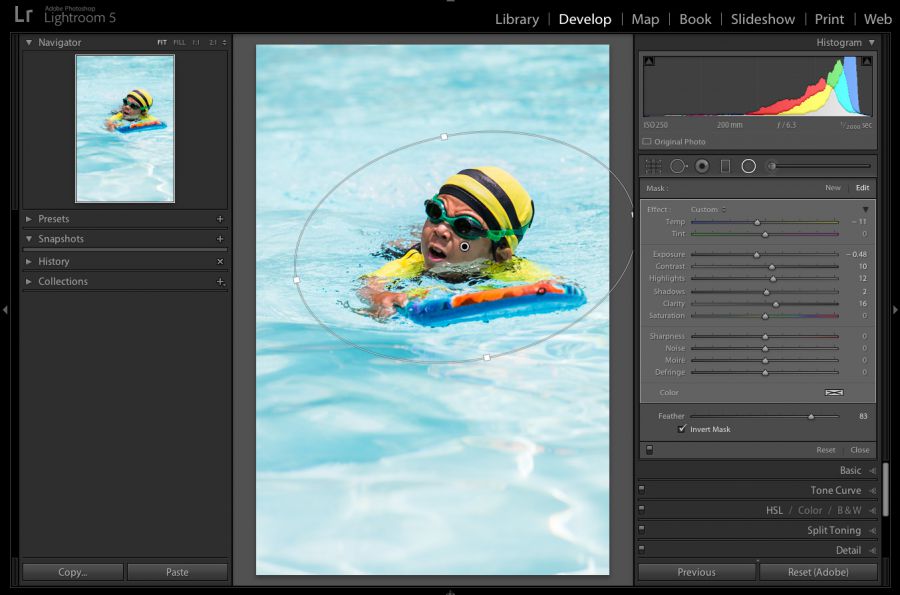Viewport: 900px width, 595px height.
Task: Activate the Red Eye Correction tool
Action: [702, 166]
